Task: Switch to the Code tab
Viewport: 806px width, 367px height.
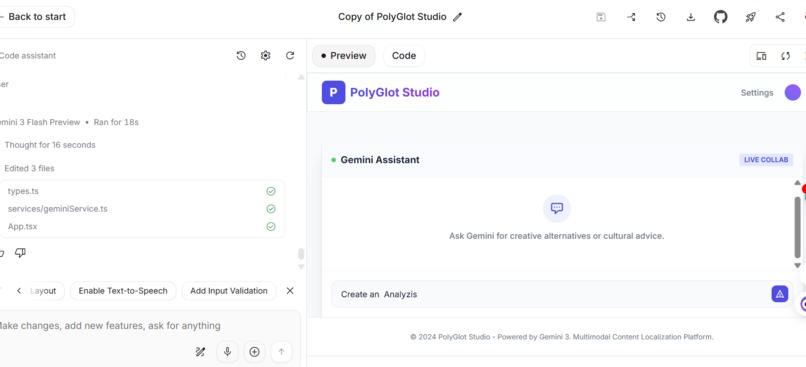Action: click(x=404, y=56)
